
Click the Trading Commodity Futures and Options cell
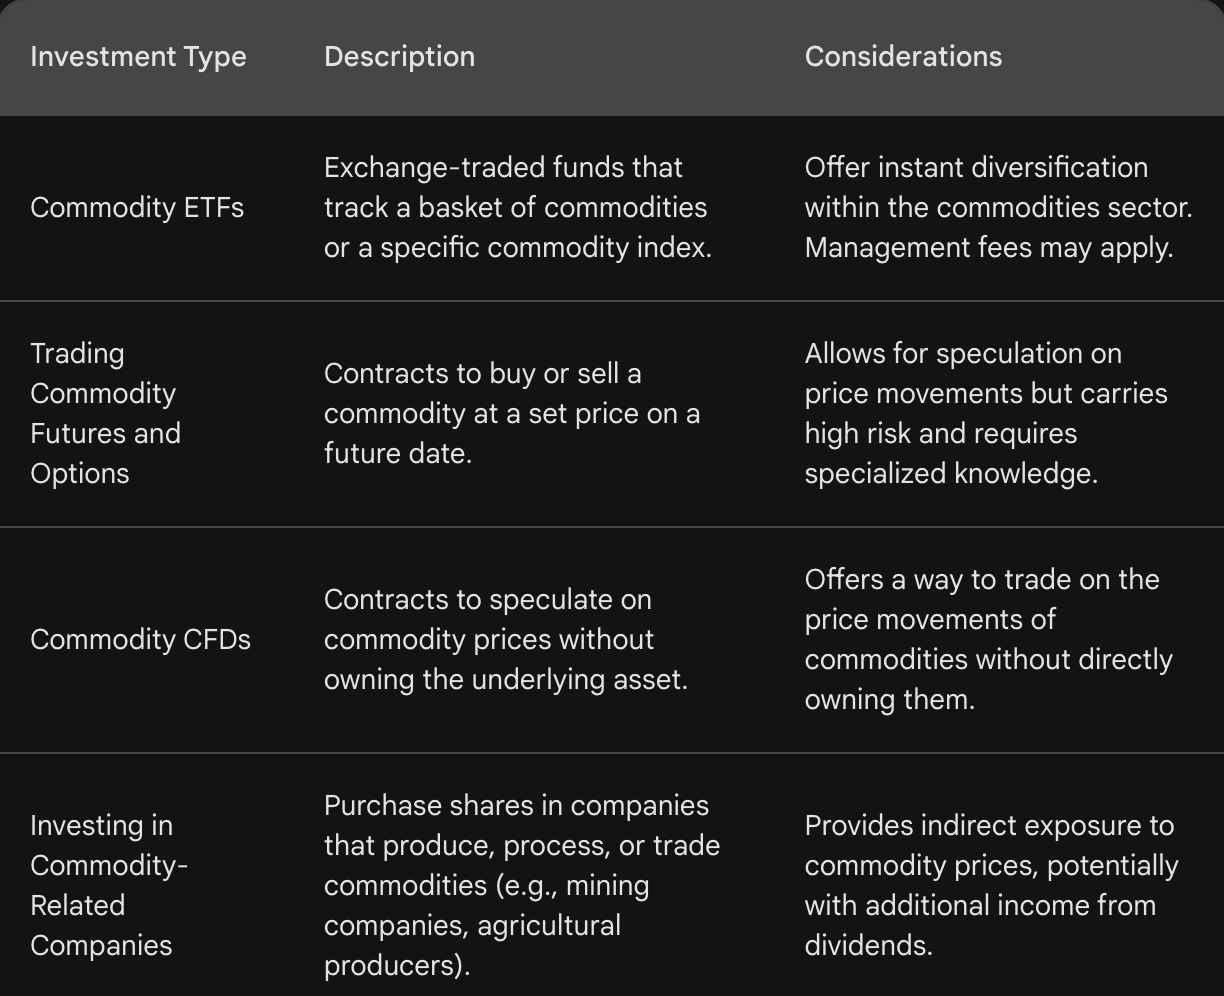[105, 413]
